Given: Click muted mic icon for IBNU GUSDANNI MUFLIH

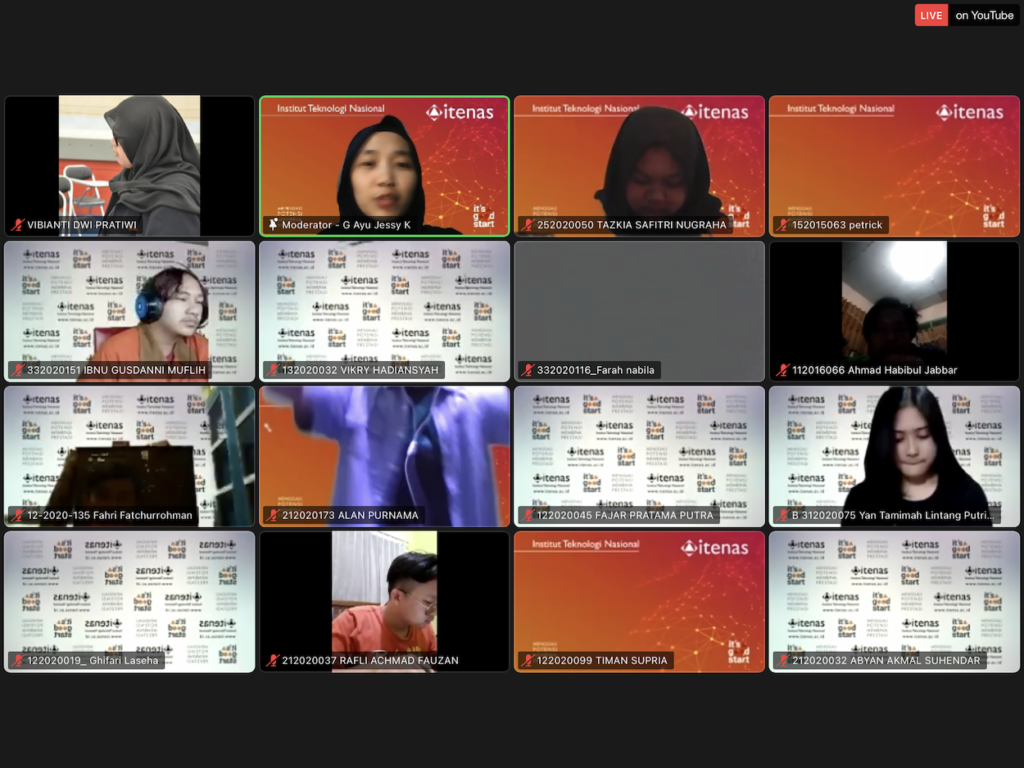Looking at the screenshot, I should [x=17, y=370].
